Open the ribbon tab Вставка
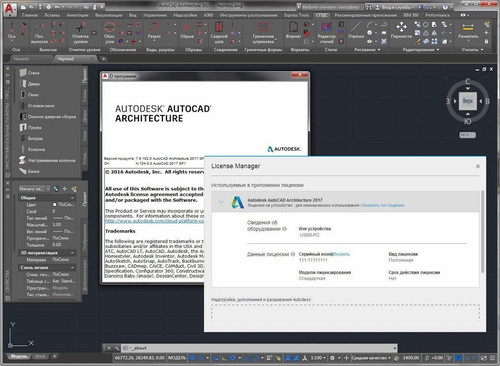The image size is (500, 366). point(52,15)
